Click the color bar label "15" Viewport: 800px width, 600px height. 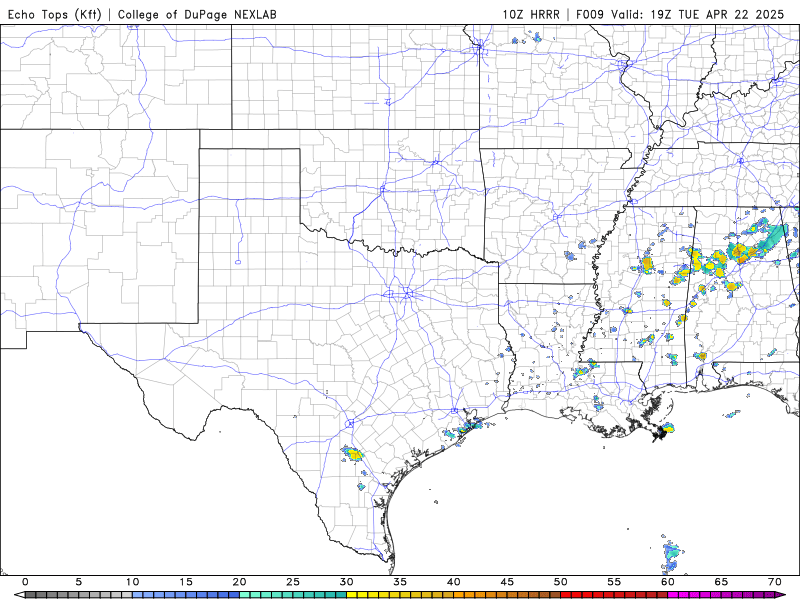186,582
